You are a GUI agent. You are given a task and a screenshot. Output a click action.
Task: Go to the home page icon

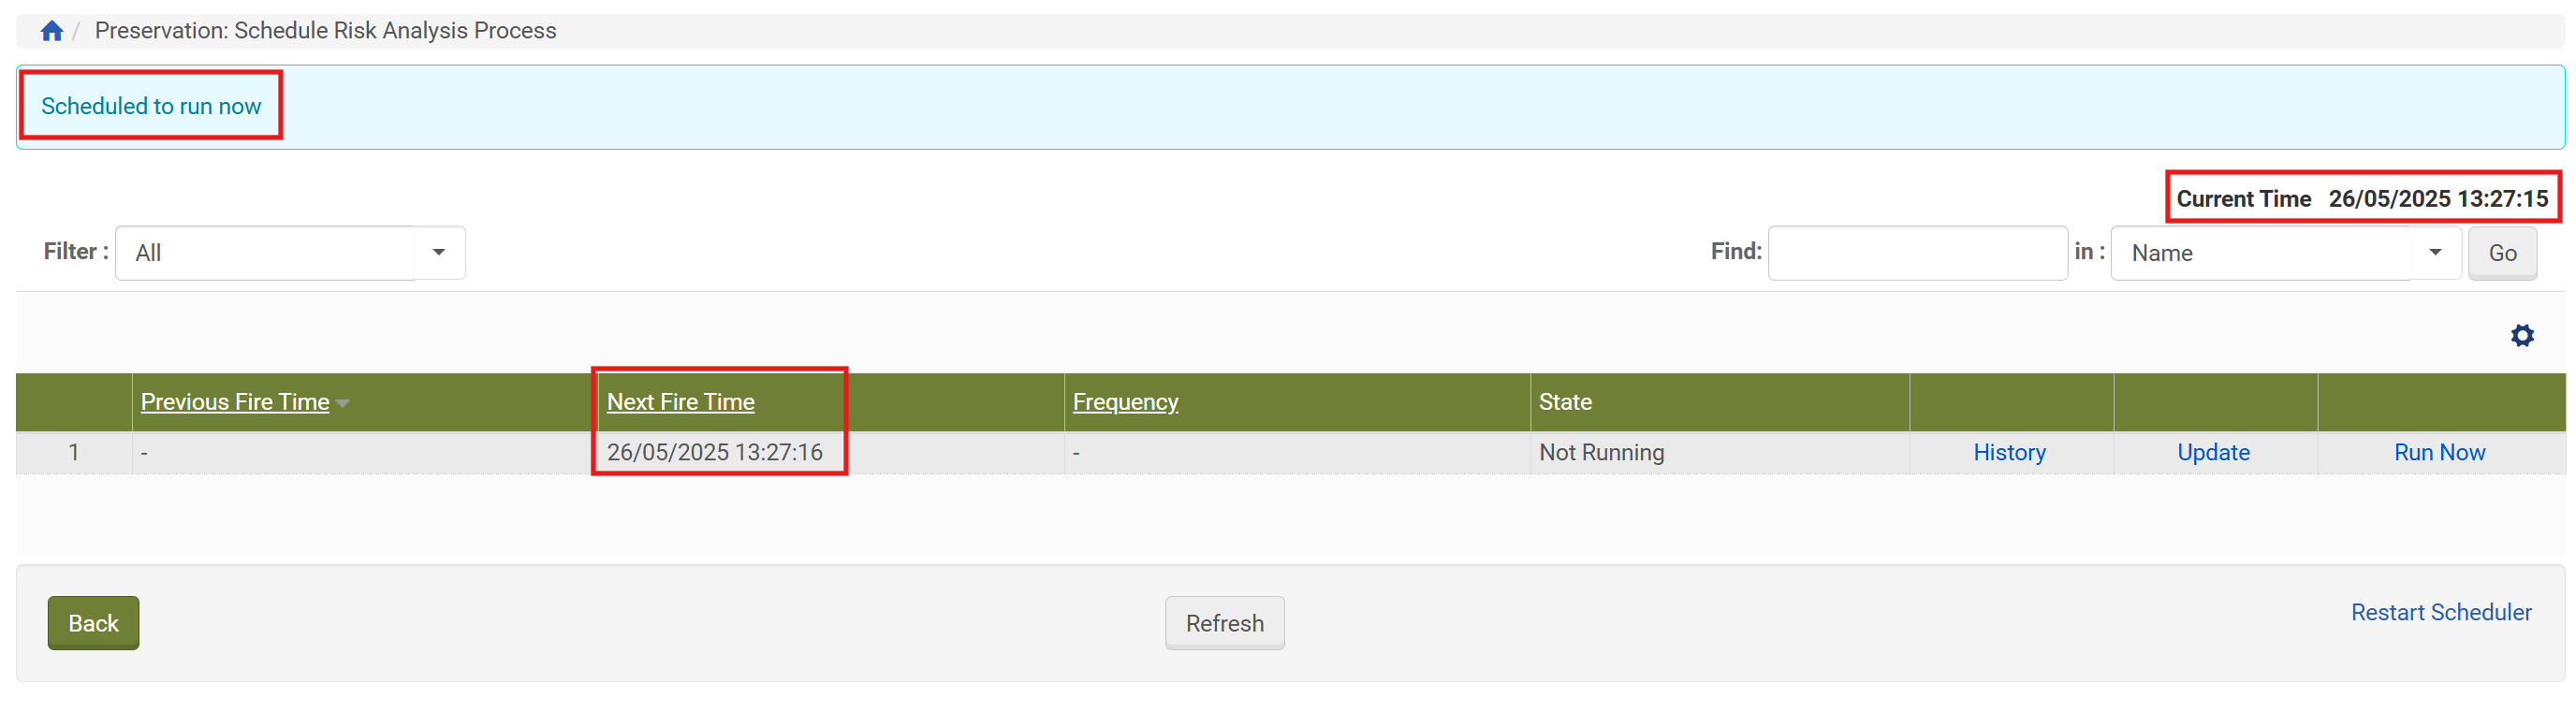[x=52, y=31]
